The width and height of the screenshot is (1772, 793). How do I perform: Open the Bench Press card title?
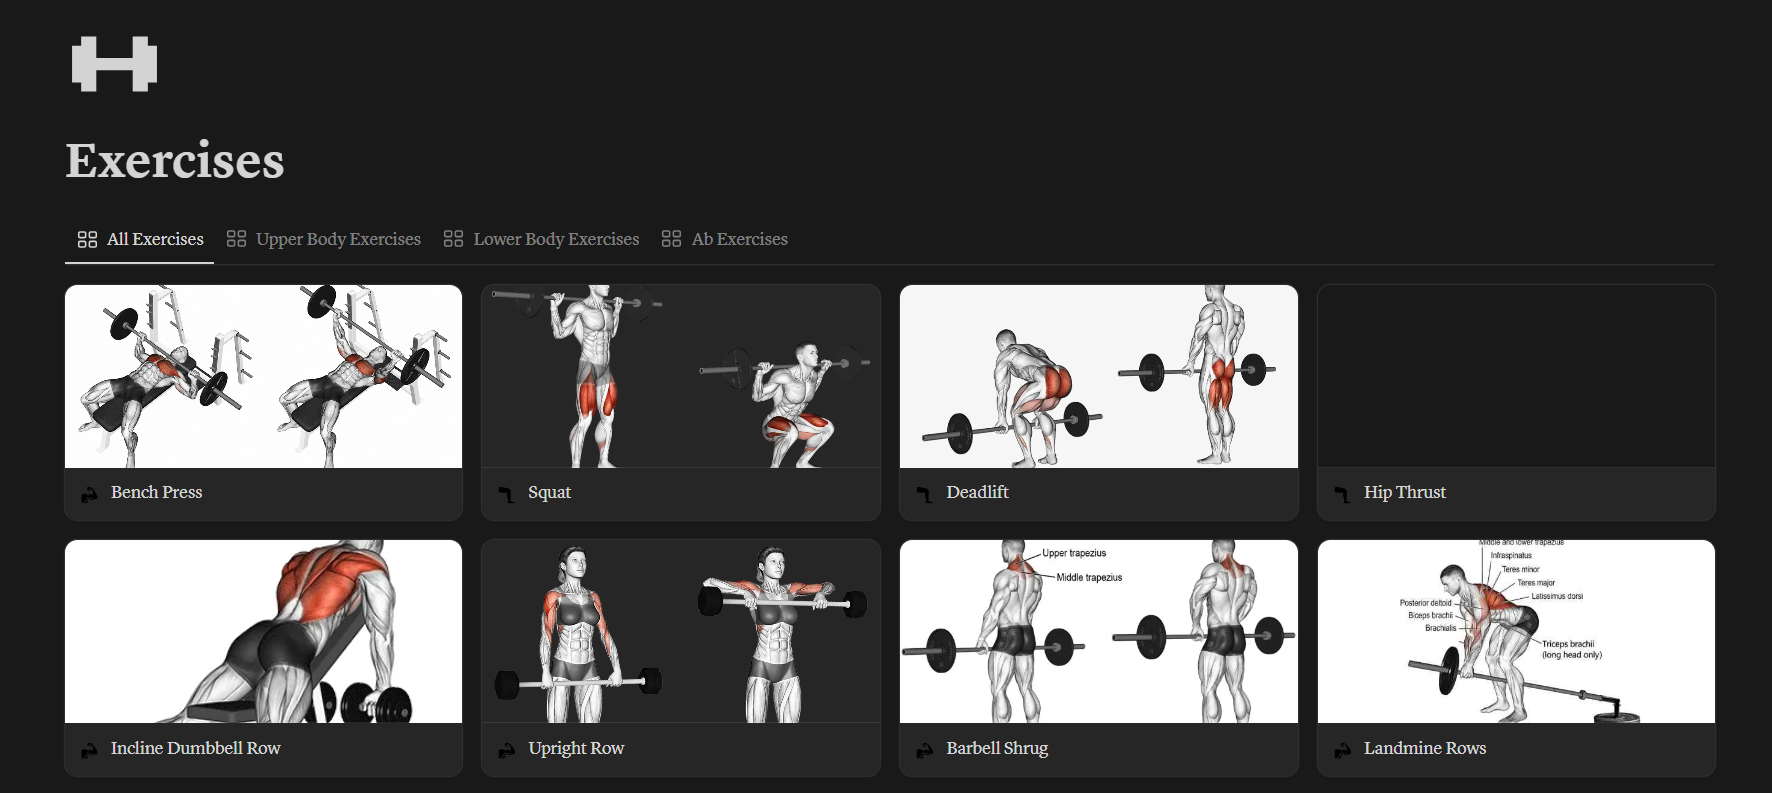point(156,492)
